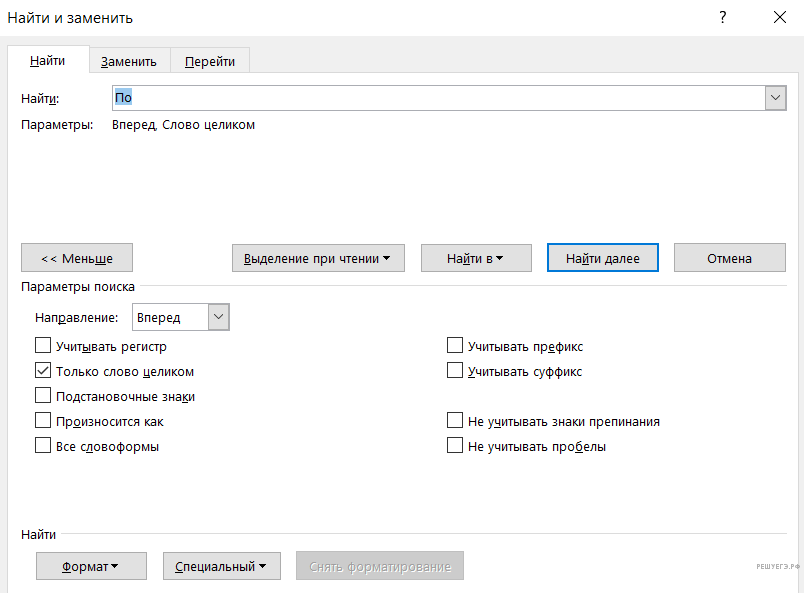Viewport: 804px width, 593px height.
Task: Click the Найти далее button
Action: point(602,258)
